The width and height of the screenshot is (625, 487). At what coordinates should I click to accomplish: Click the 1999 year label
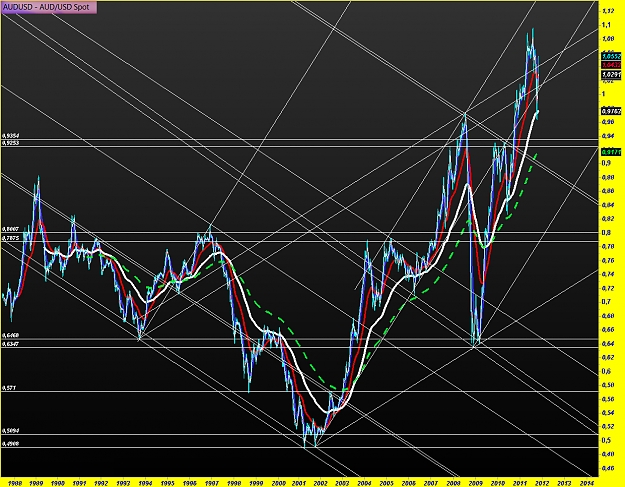tap(256, 483)
